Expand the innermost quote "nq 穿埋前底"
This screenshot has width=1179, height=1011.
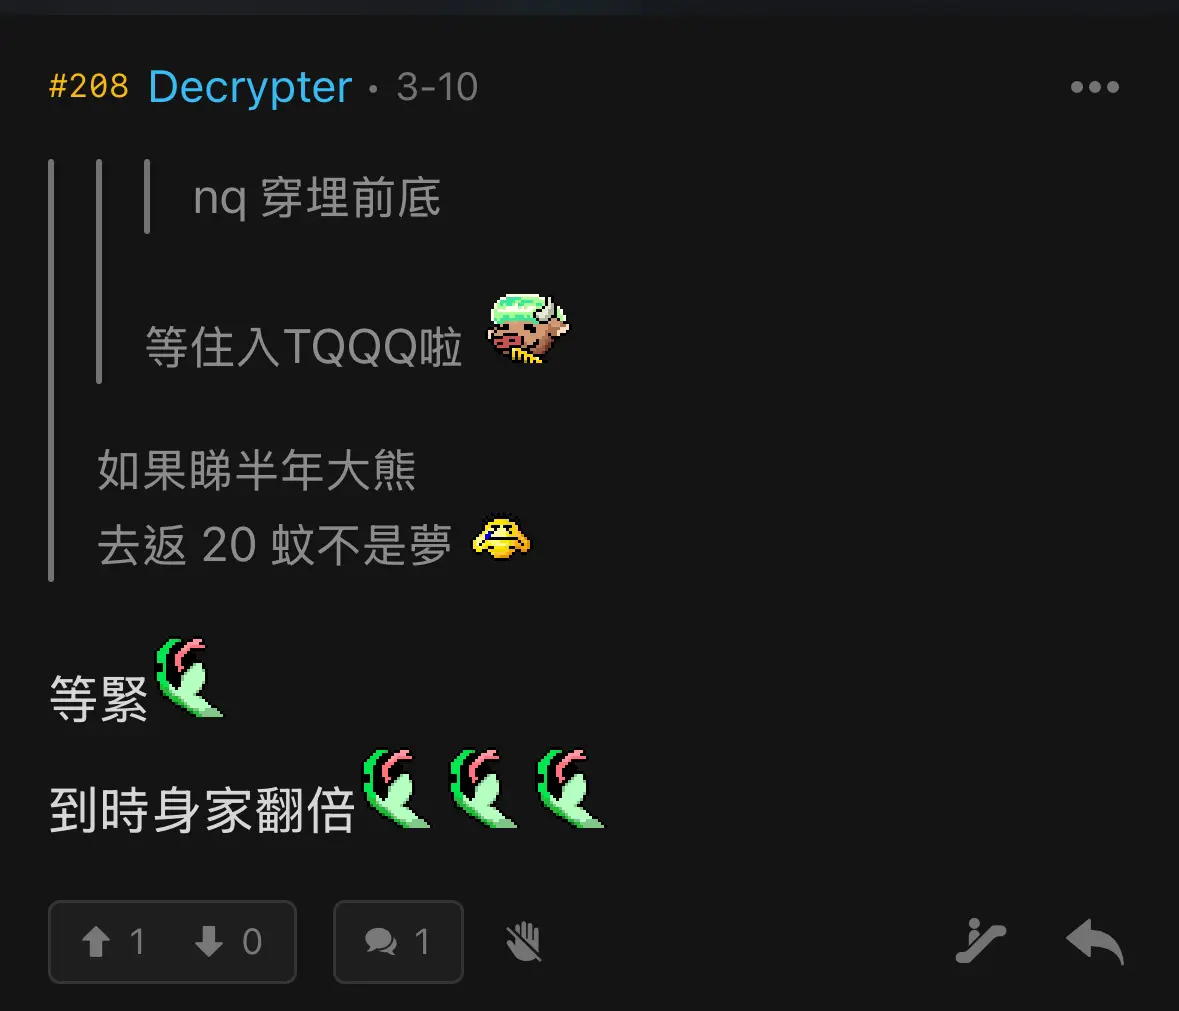click(x=317, y=198)
